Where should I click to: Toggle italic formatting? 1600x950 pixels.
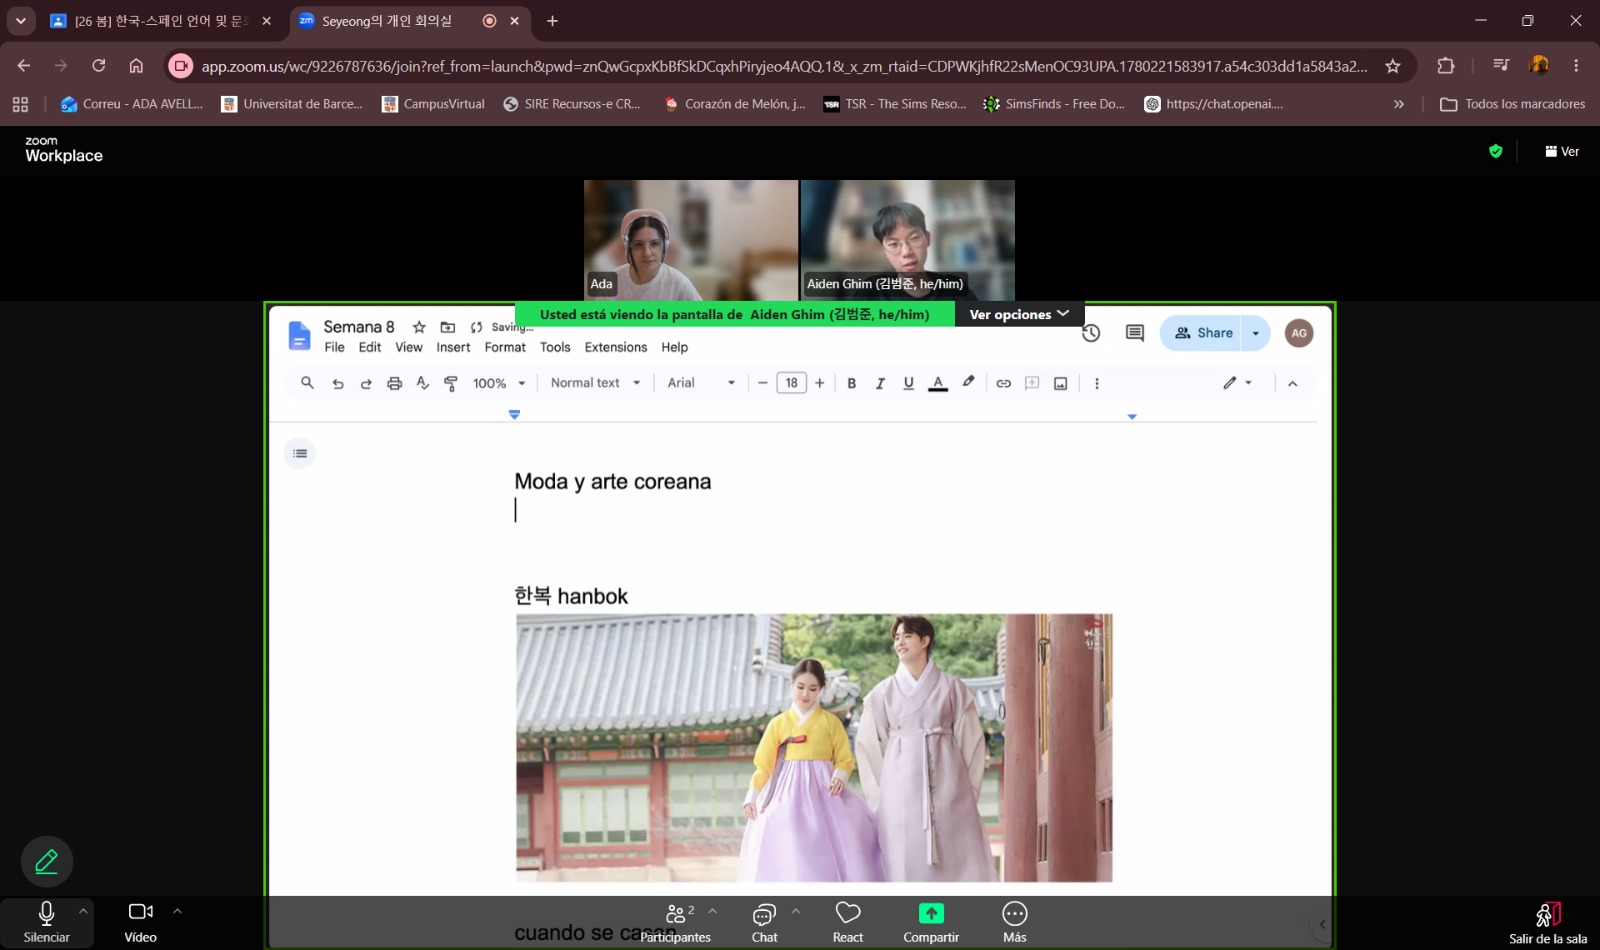880,383
